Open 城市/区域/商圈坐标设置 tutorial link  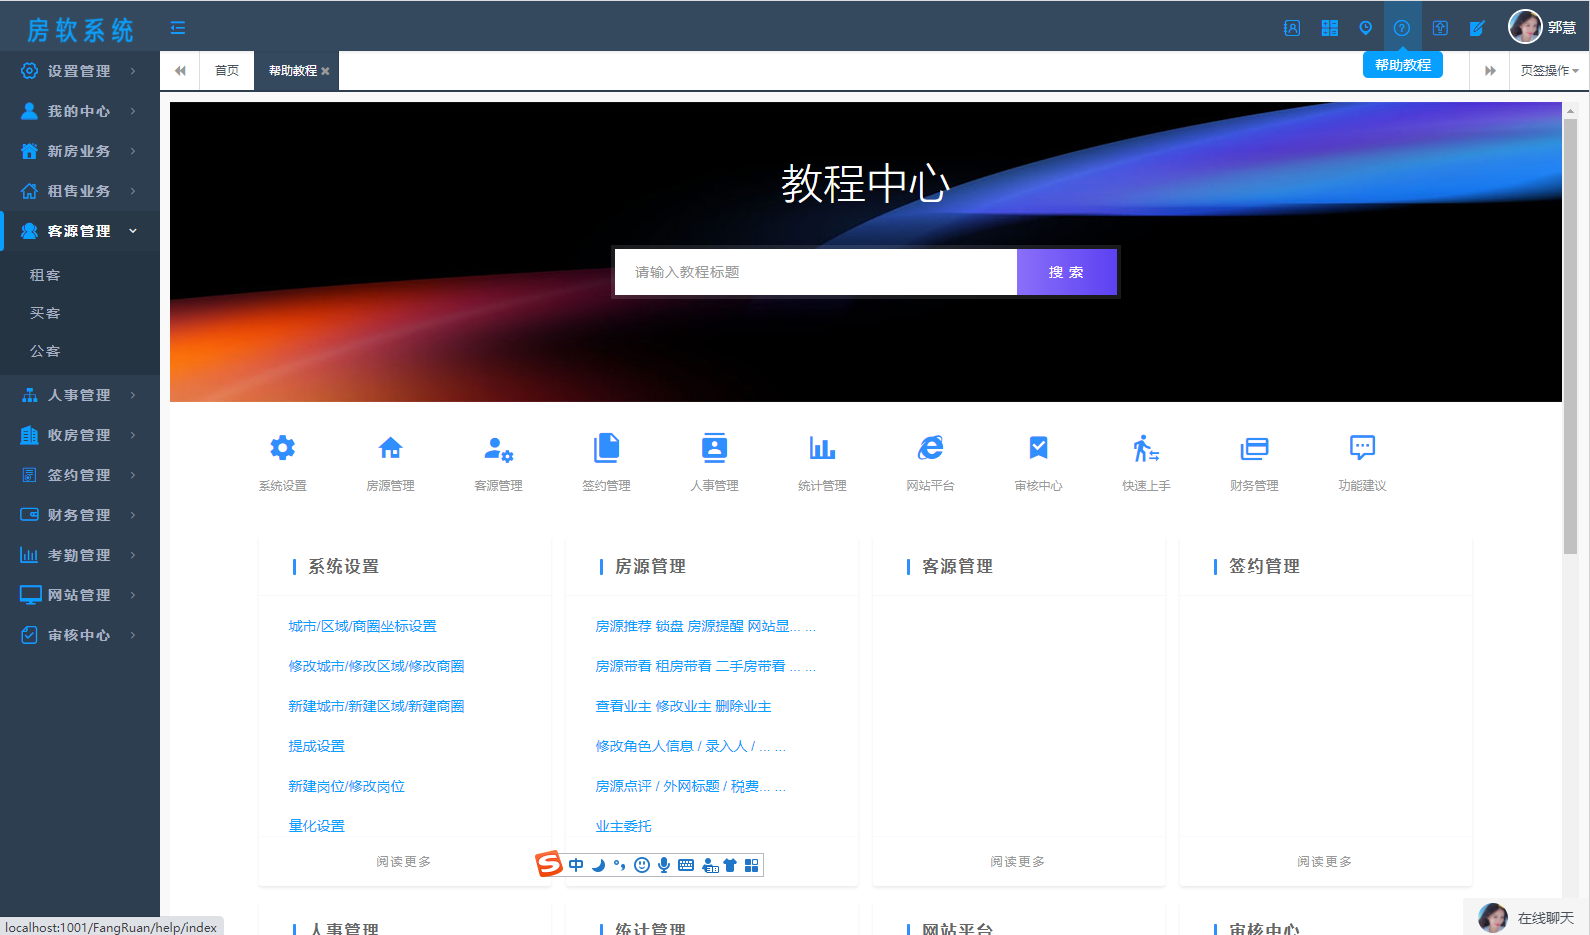coord(363,626)
